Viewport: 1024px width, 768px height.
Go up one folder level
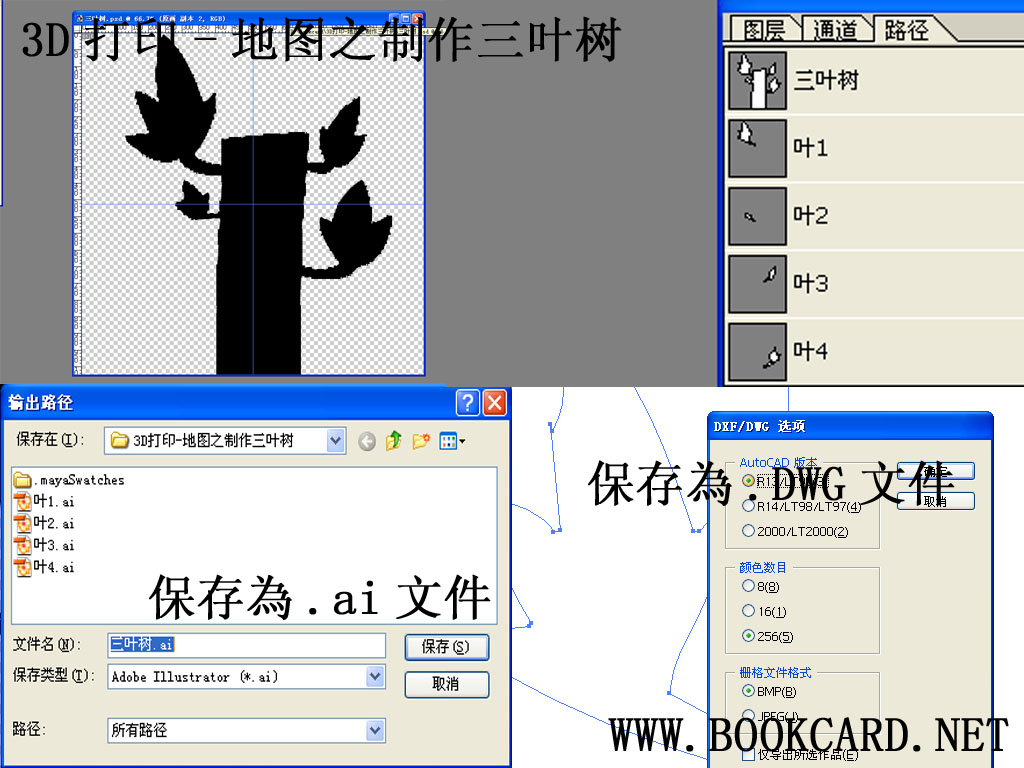click(x=394, y=441)
